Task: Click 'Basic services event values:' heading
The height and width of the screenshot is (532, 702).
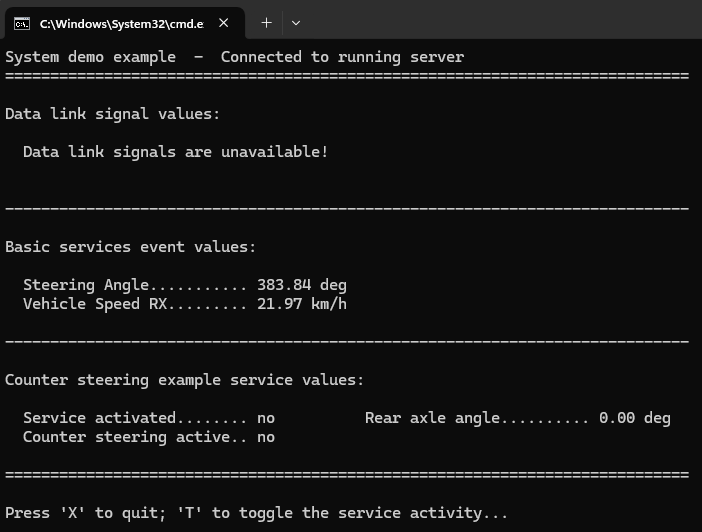Action: (130, 247)
